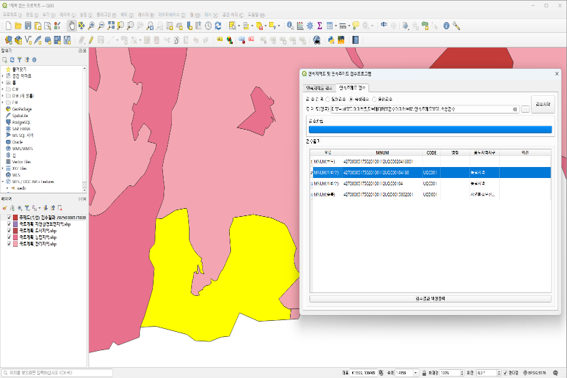Switch to the first tab of the dialog

(x=319, y=88)
